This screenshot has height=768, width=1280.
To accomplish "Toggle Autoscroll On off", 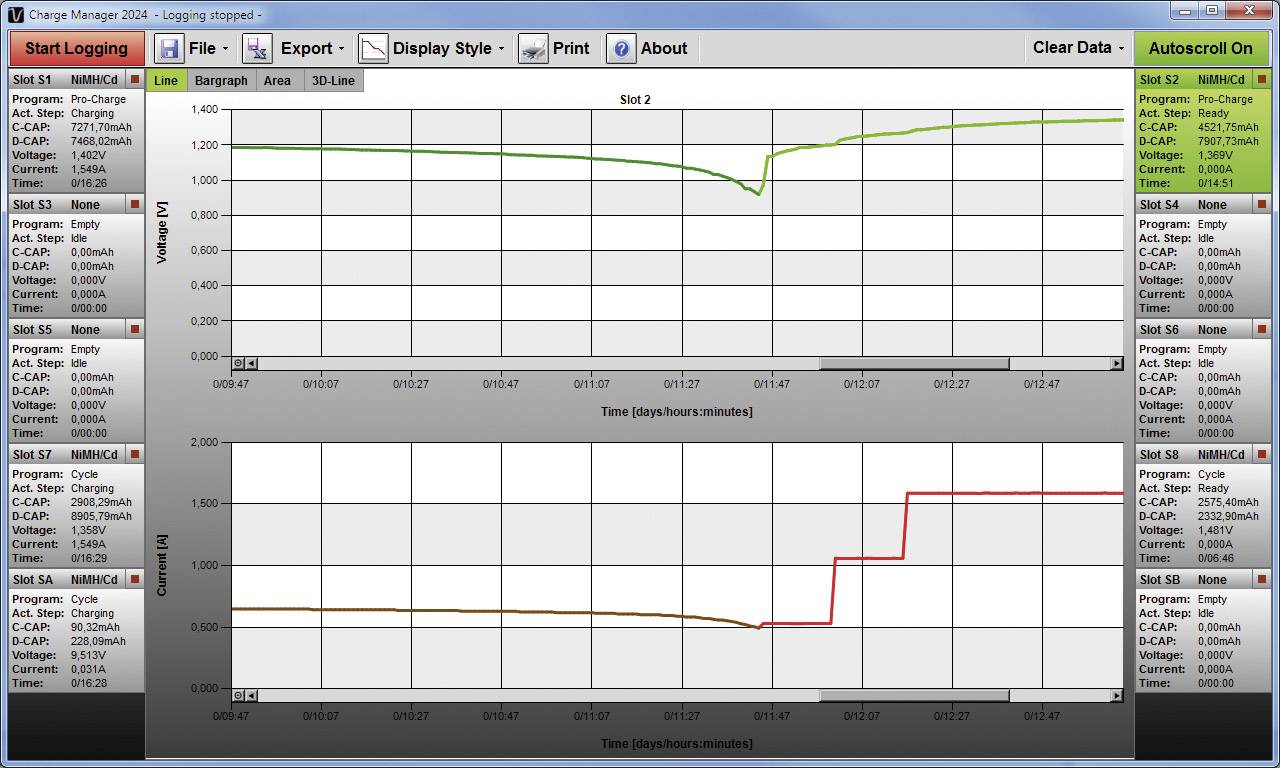I will pyautogui.click(x=1204, y=47).
